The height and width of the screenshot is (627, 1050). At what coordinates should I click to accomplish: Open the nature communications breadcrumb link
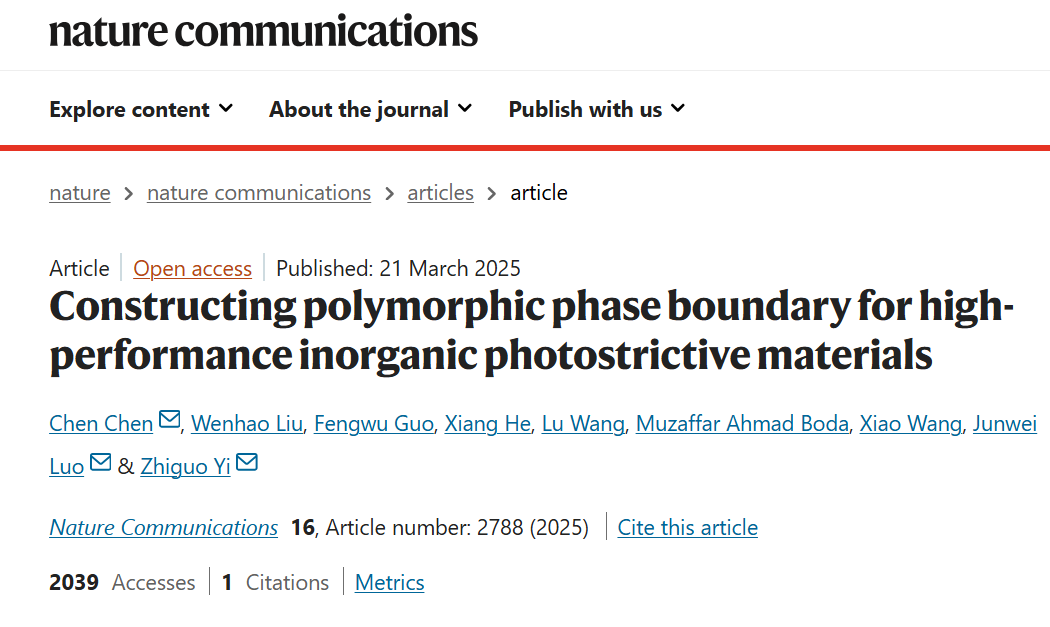(259, 193)
